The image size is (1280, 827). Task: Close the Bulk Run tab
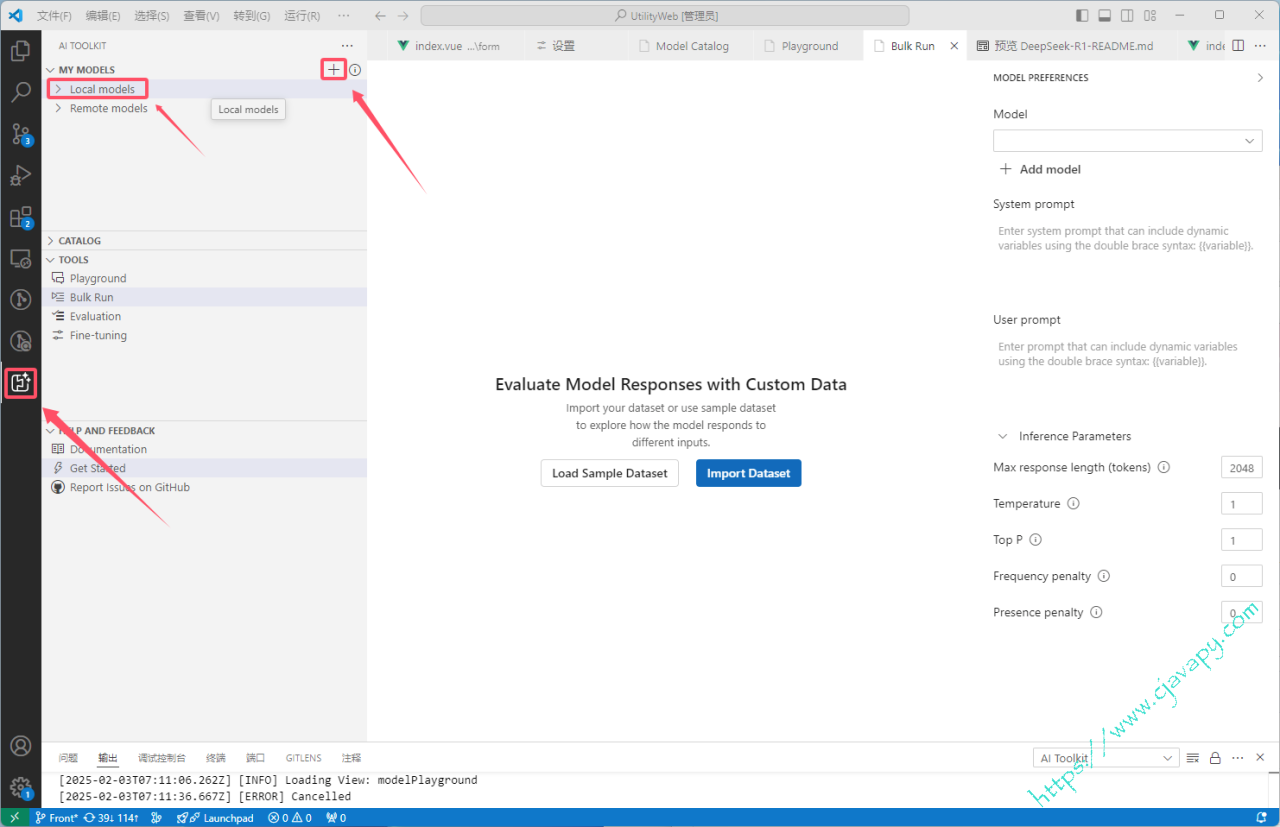[x=954, y=46]
